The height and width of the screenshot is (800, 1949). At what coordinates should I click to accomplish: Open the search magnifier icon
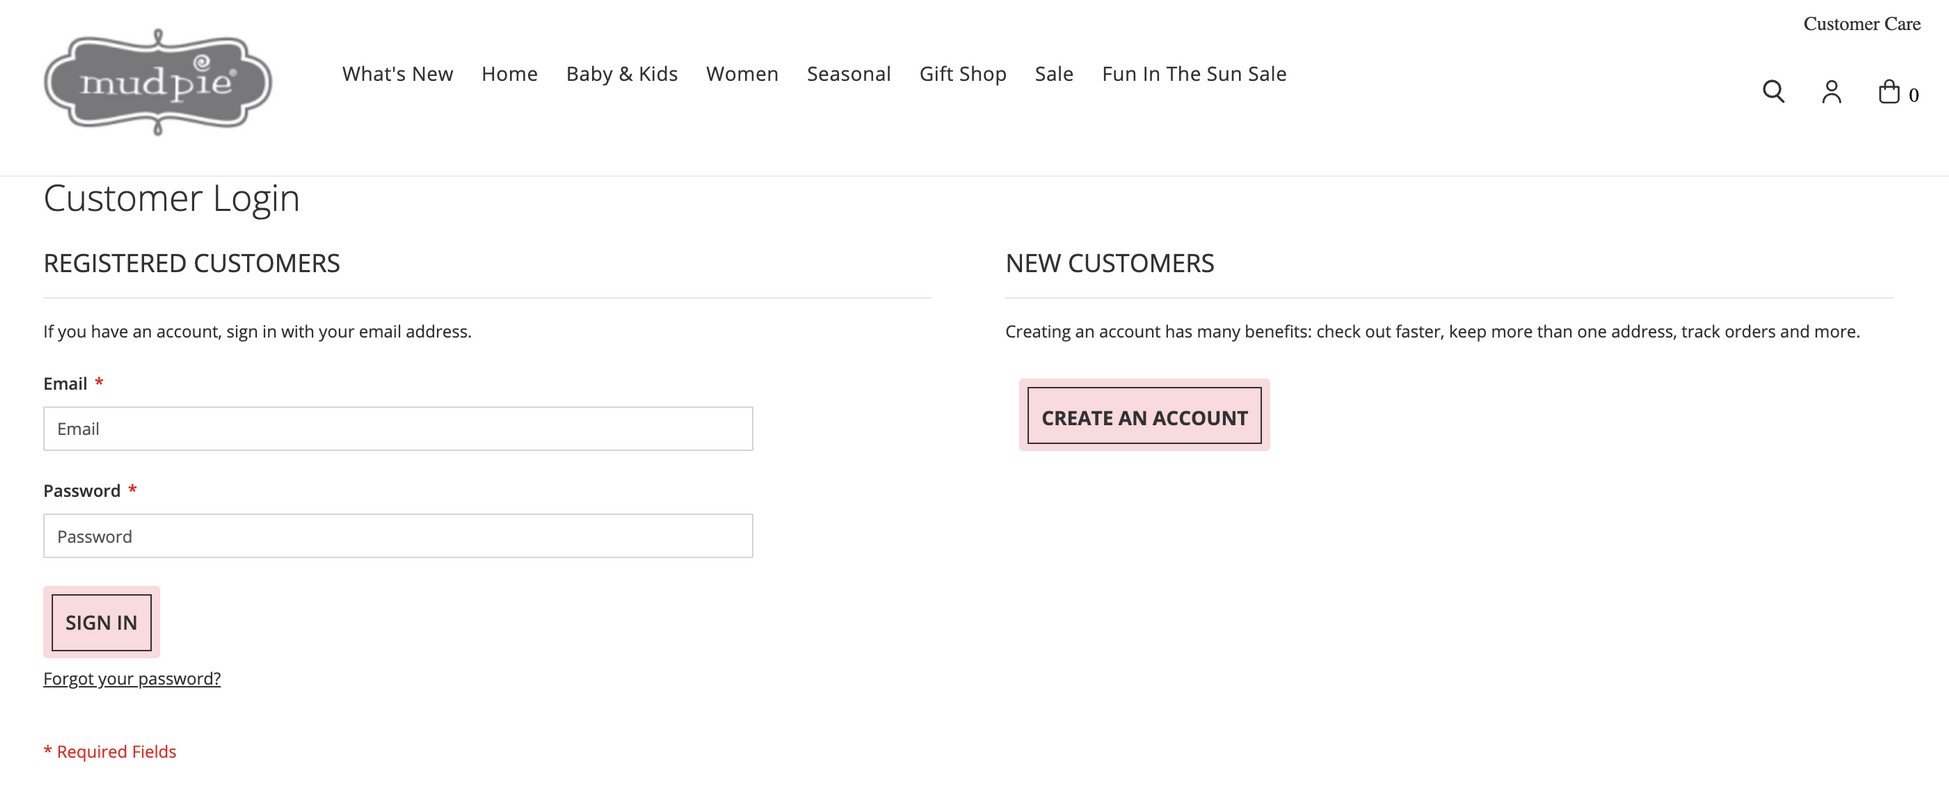pyautogui.click(x=1773, y=92)
